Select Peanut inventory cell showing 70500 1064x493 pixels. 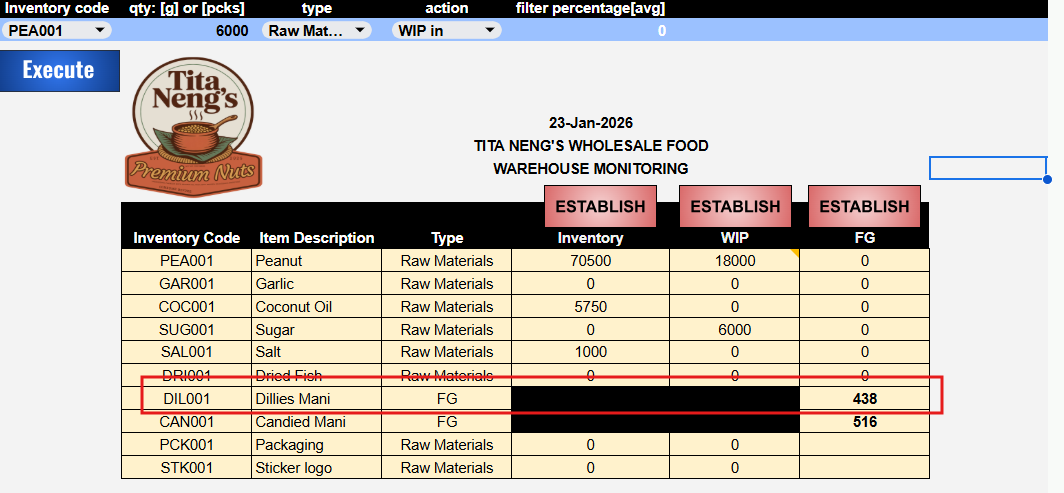590,260
